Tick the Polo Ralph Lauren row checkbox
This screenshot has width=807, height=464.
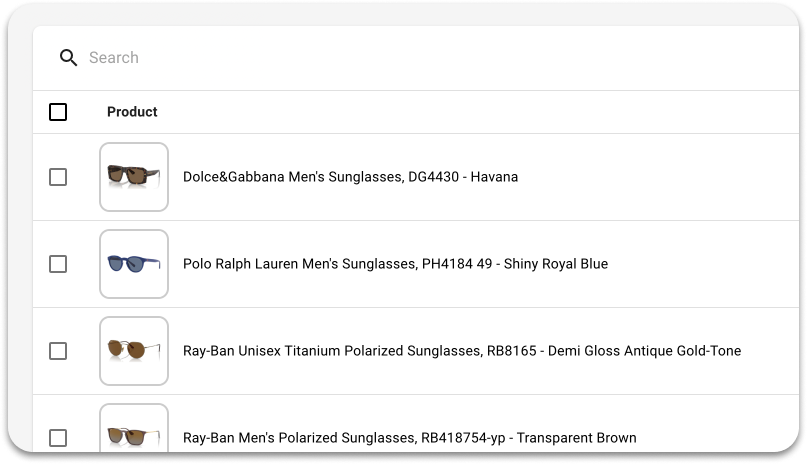tap(58, 264)
